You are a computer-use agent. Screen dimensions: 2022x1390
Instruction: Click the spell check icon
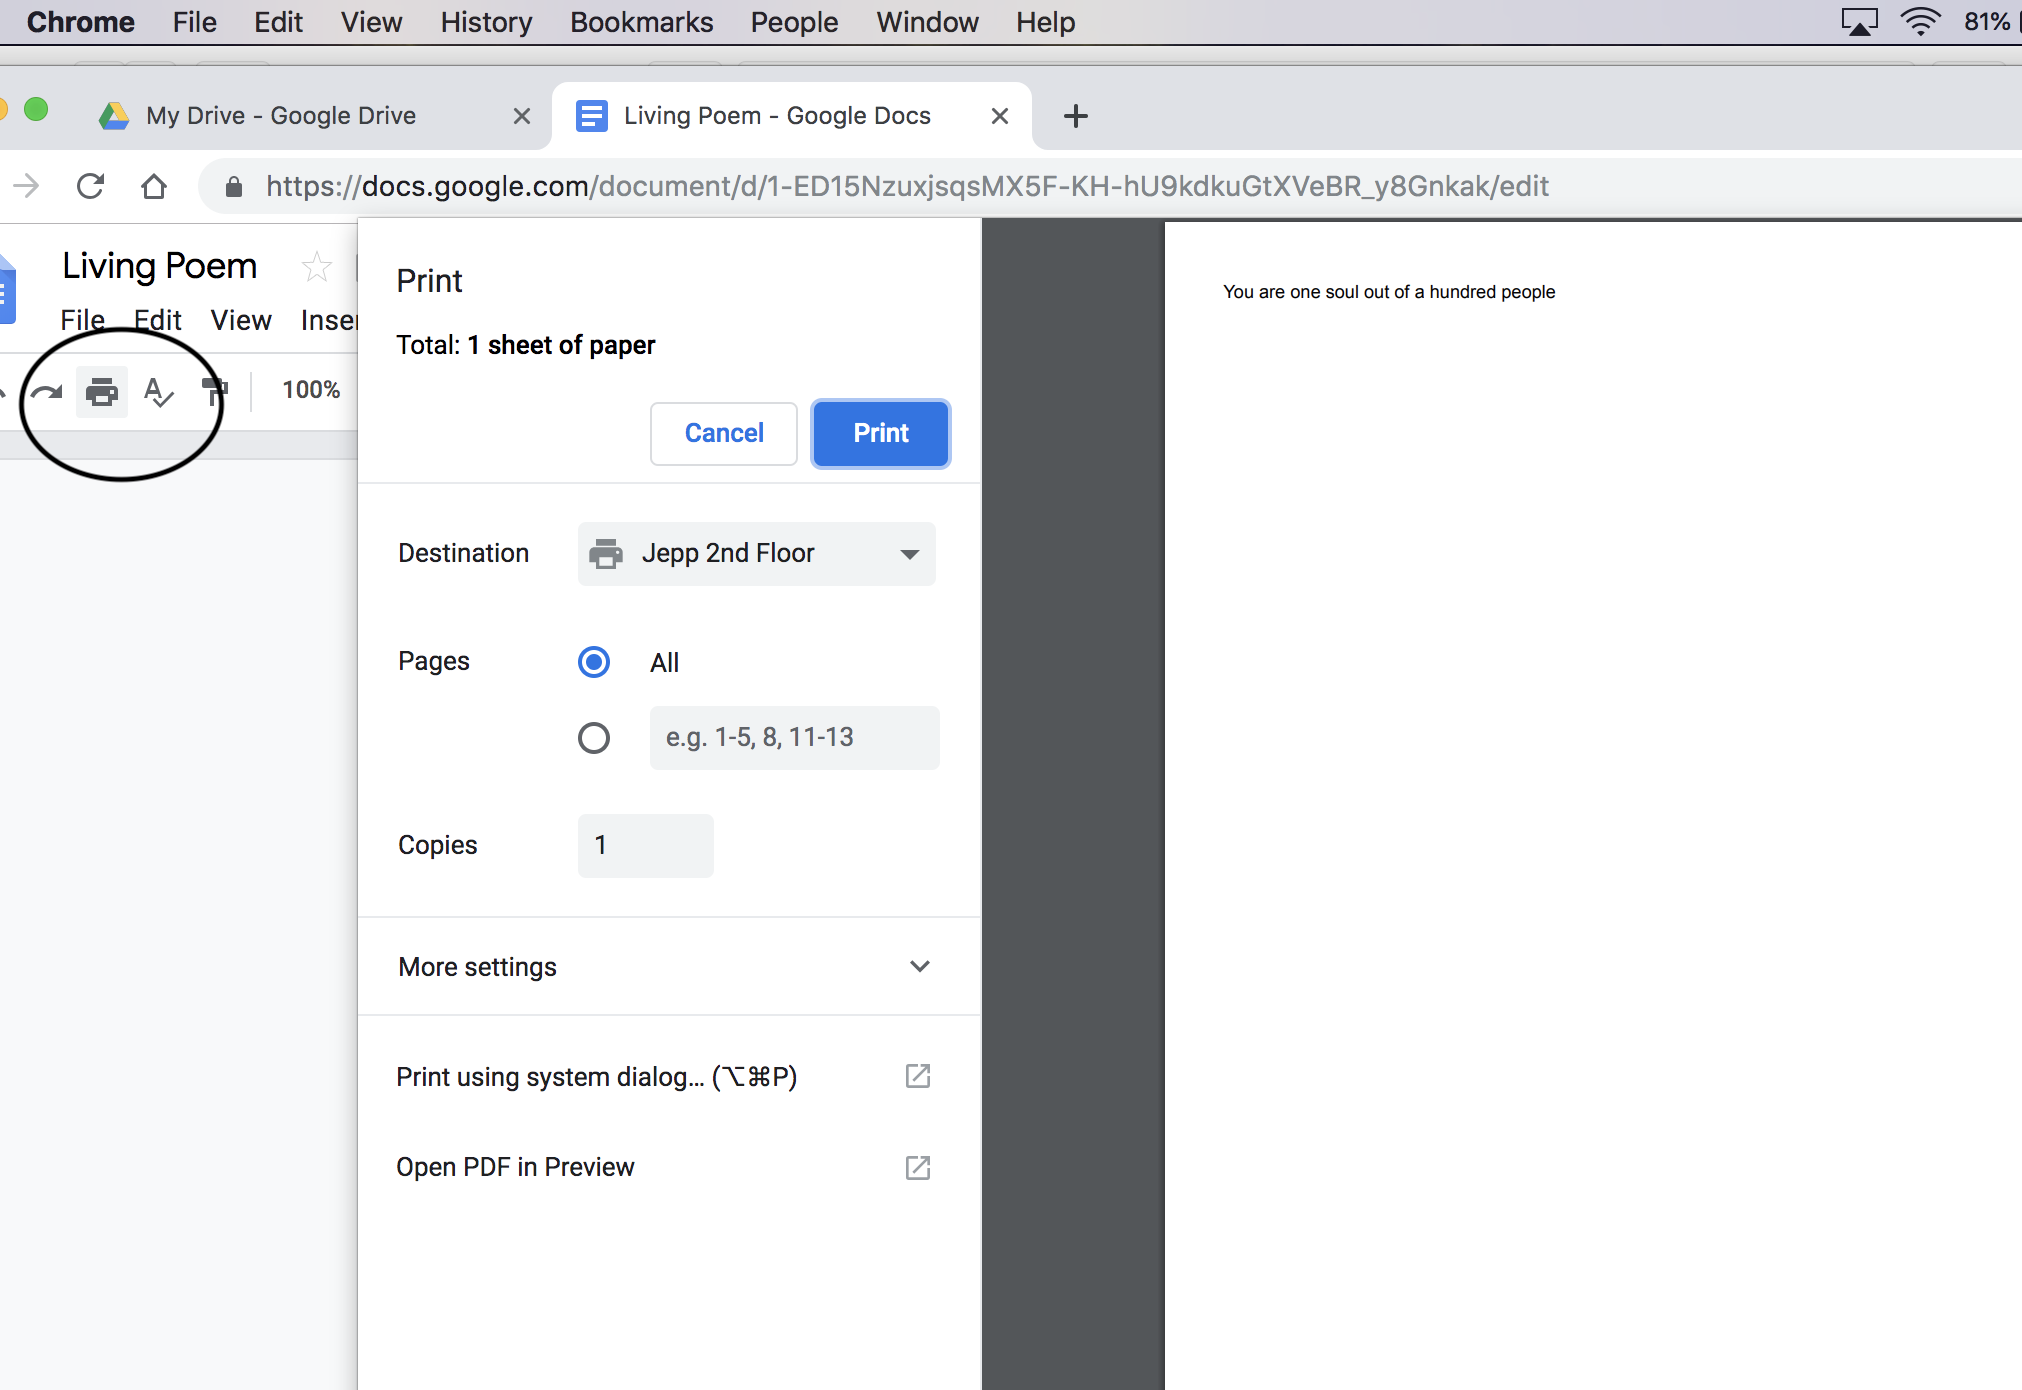160,390
